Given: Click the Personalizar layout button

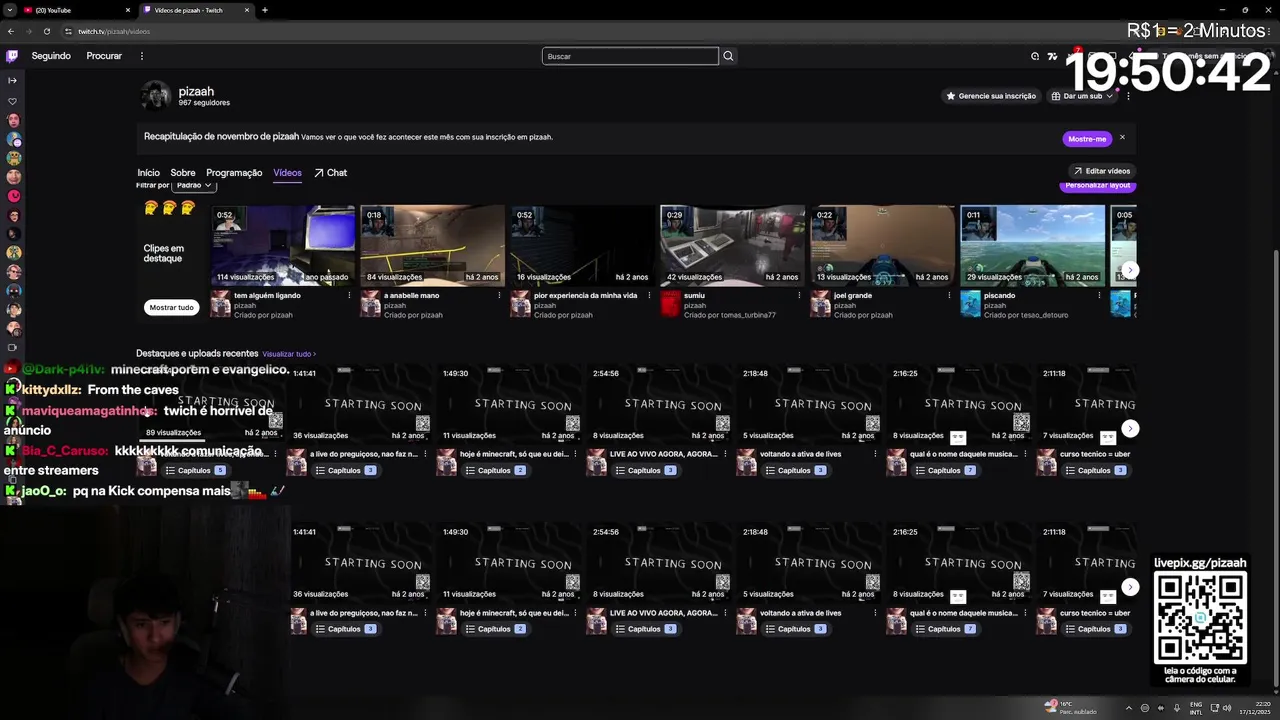Looking at the screenshot, I should pyautogui.click(x=1097, y=186).
